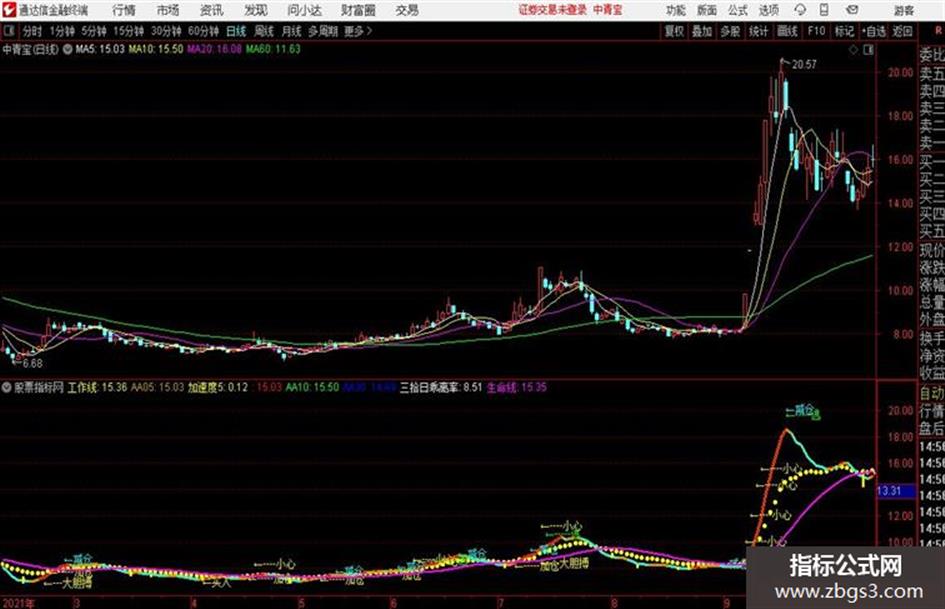
Task: Switch to 5分钟 chart period
Action: click(x=94, y=31)
